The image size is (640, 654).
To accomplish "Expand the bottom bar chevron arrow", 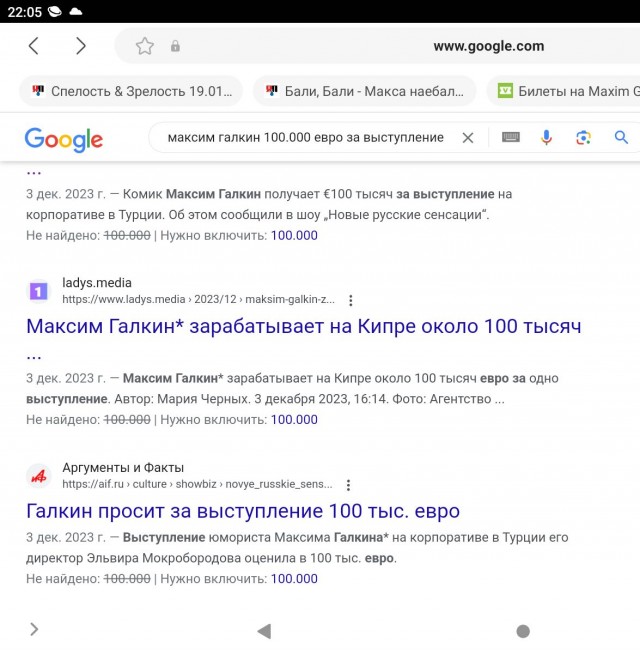I will coord(34,629).
